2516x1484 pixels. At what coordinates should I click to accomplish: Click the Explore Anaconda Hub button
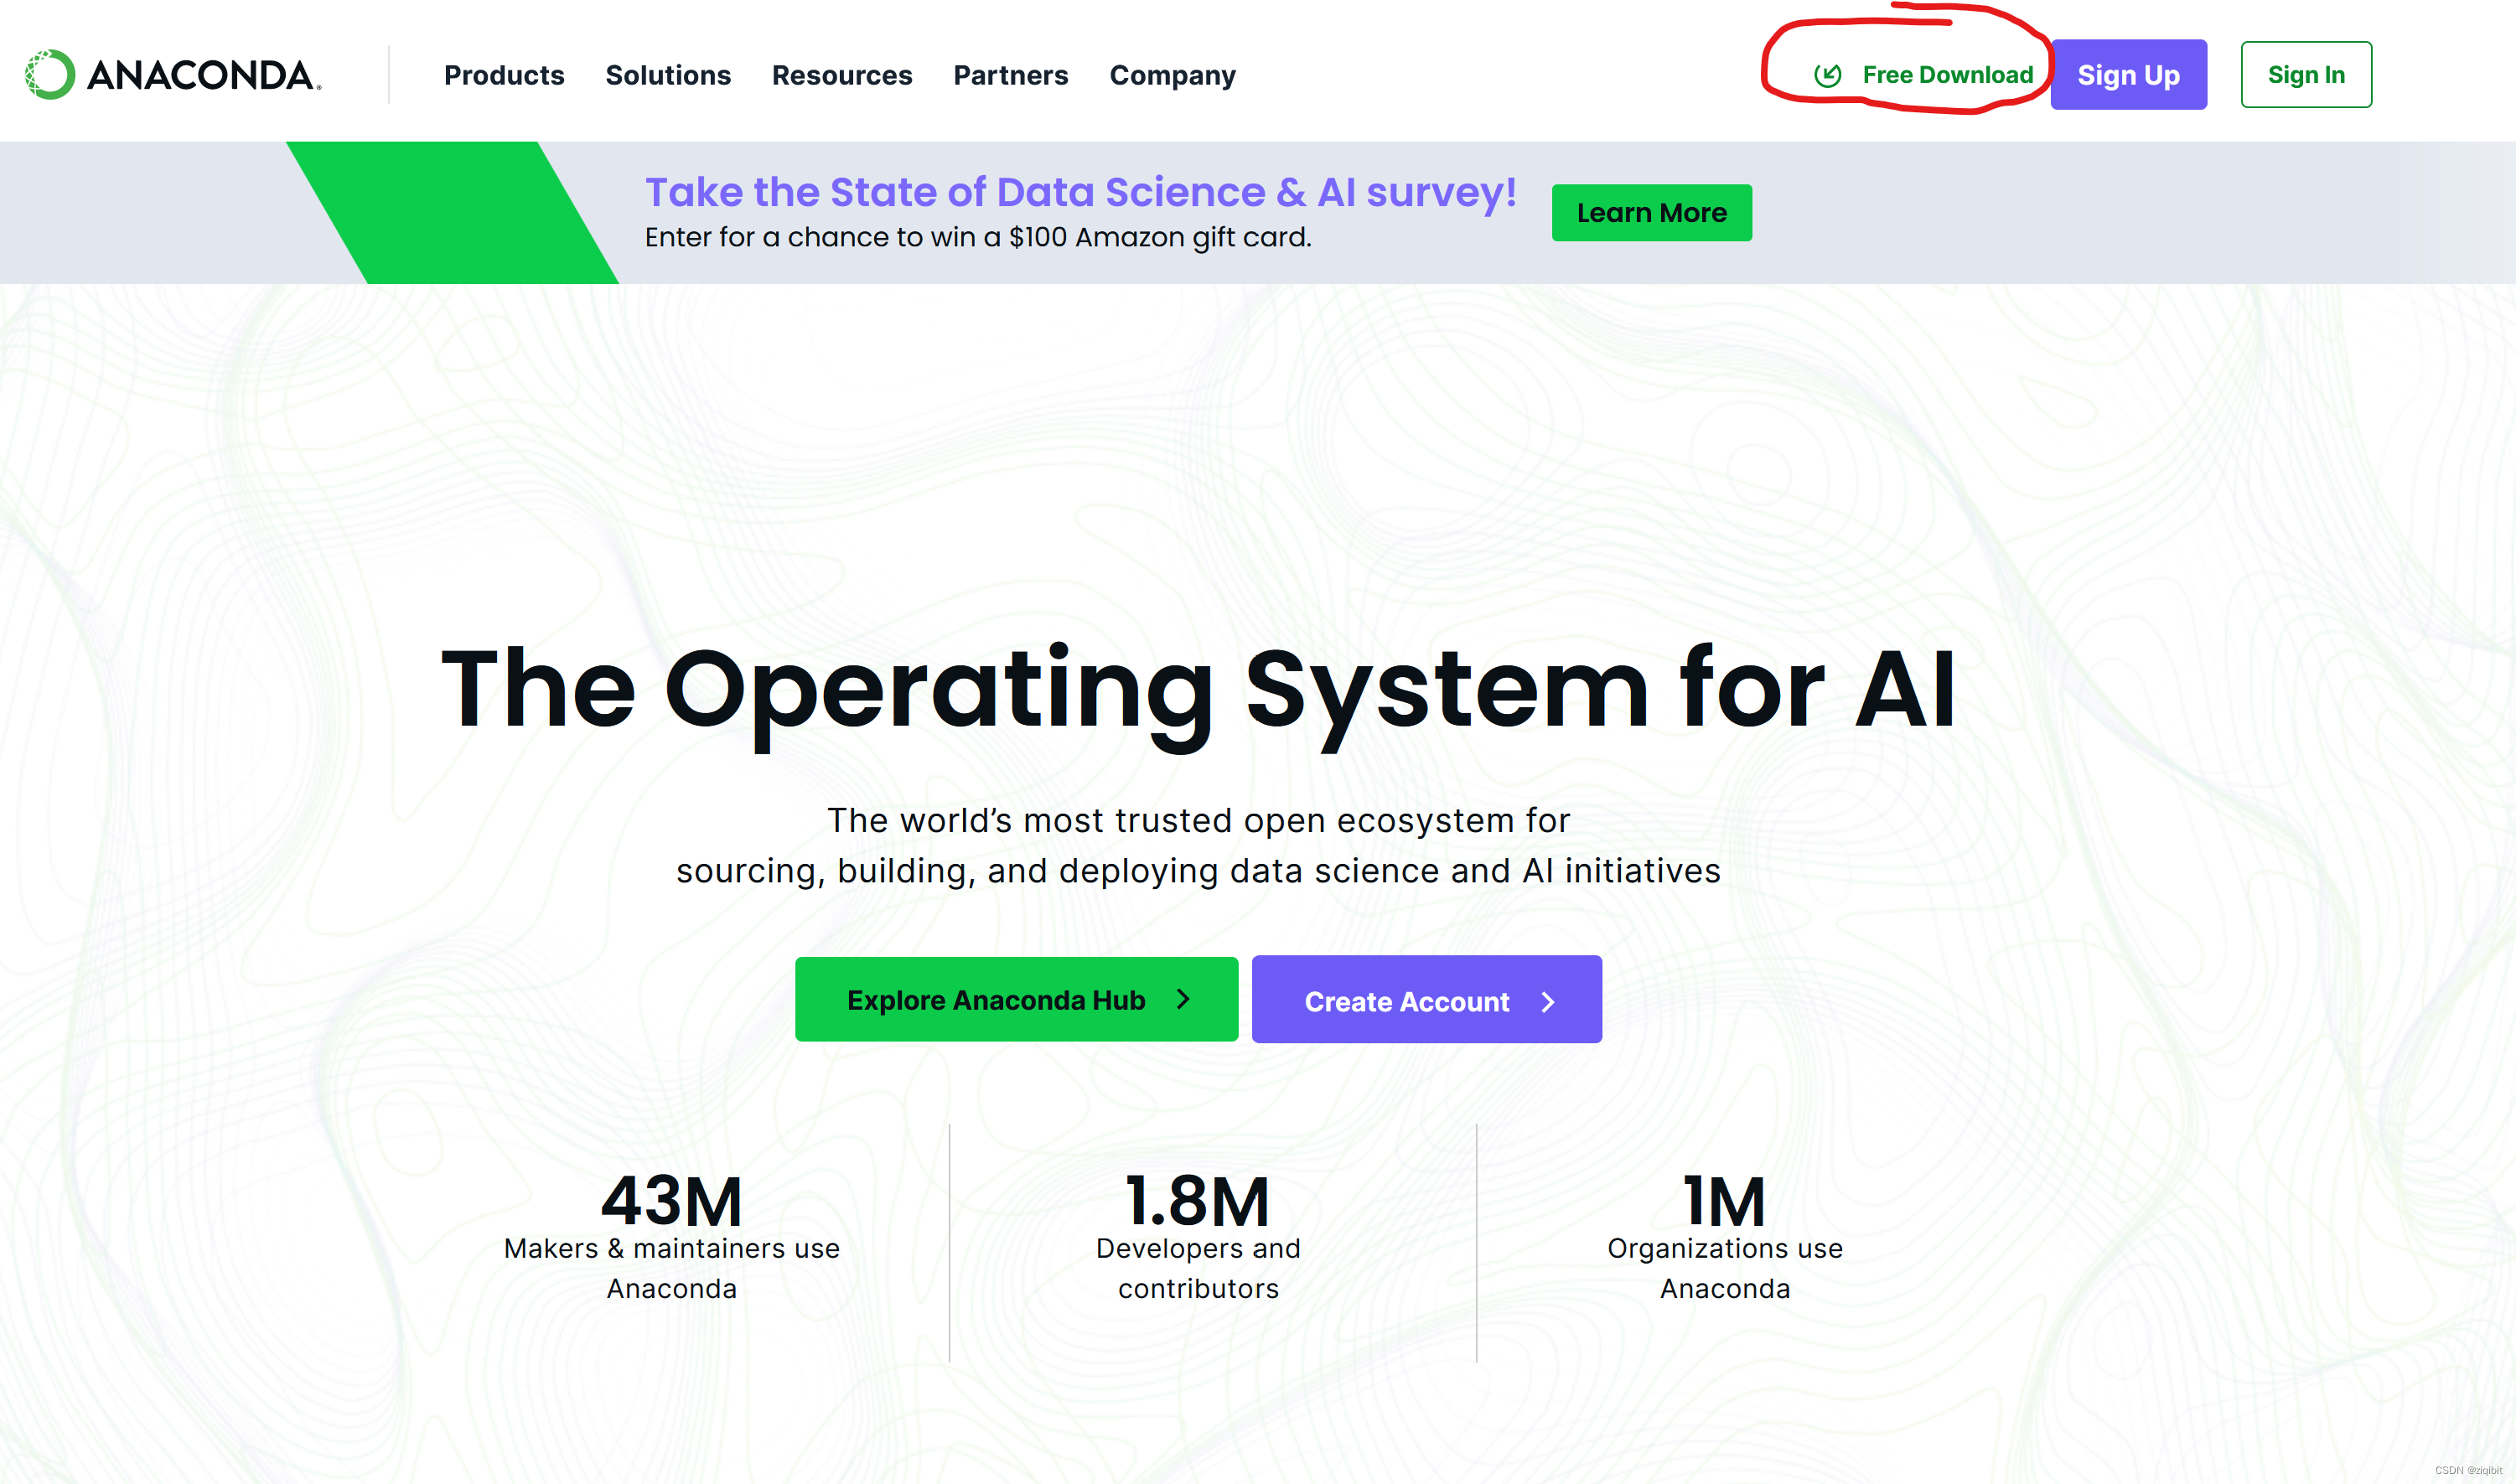tap(995, 999)
